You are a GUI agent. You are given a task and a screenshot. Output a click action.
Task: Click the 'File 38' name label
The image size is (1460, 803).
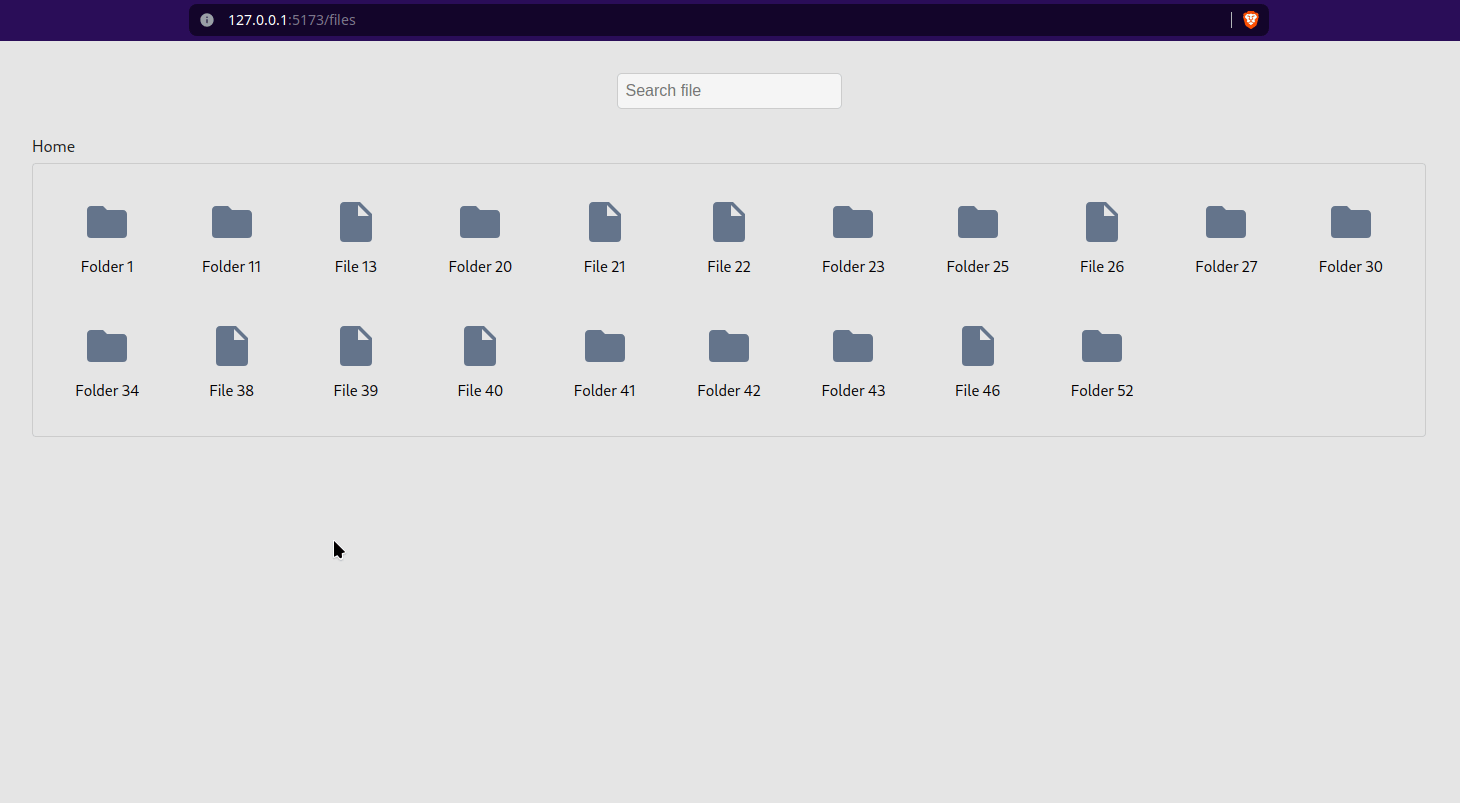click(232, 391)
